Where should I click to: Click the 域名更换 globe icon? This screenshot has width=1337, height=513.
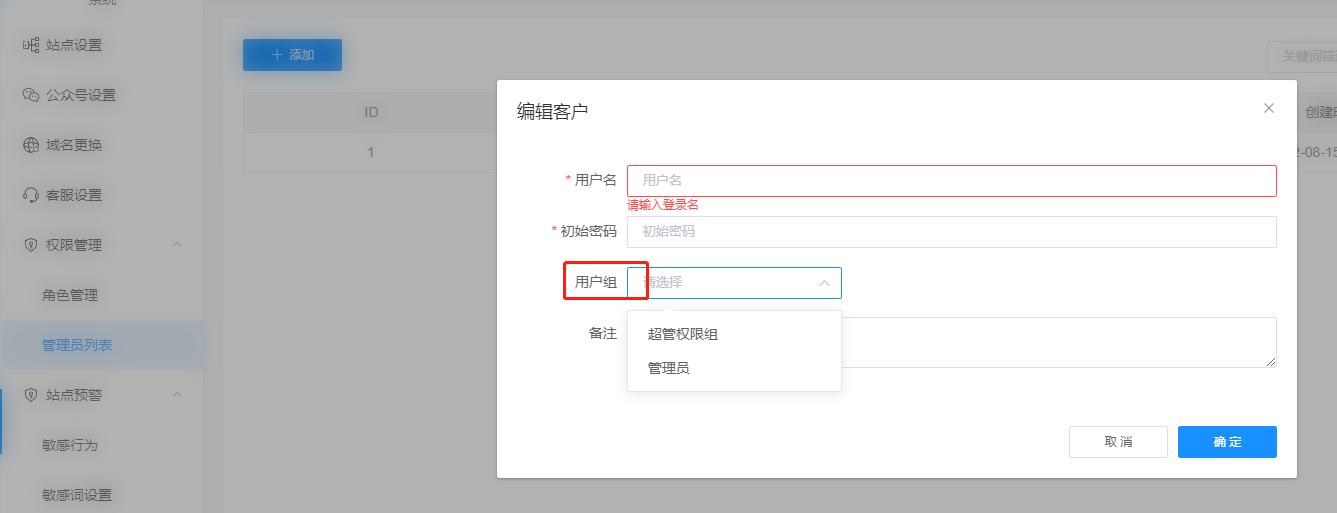tap(30, 145)
